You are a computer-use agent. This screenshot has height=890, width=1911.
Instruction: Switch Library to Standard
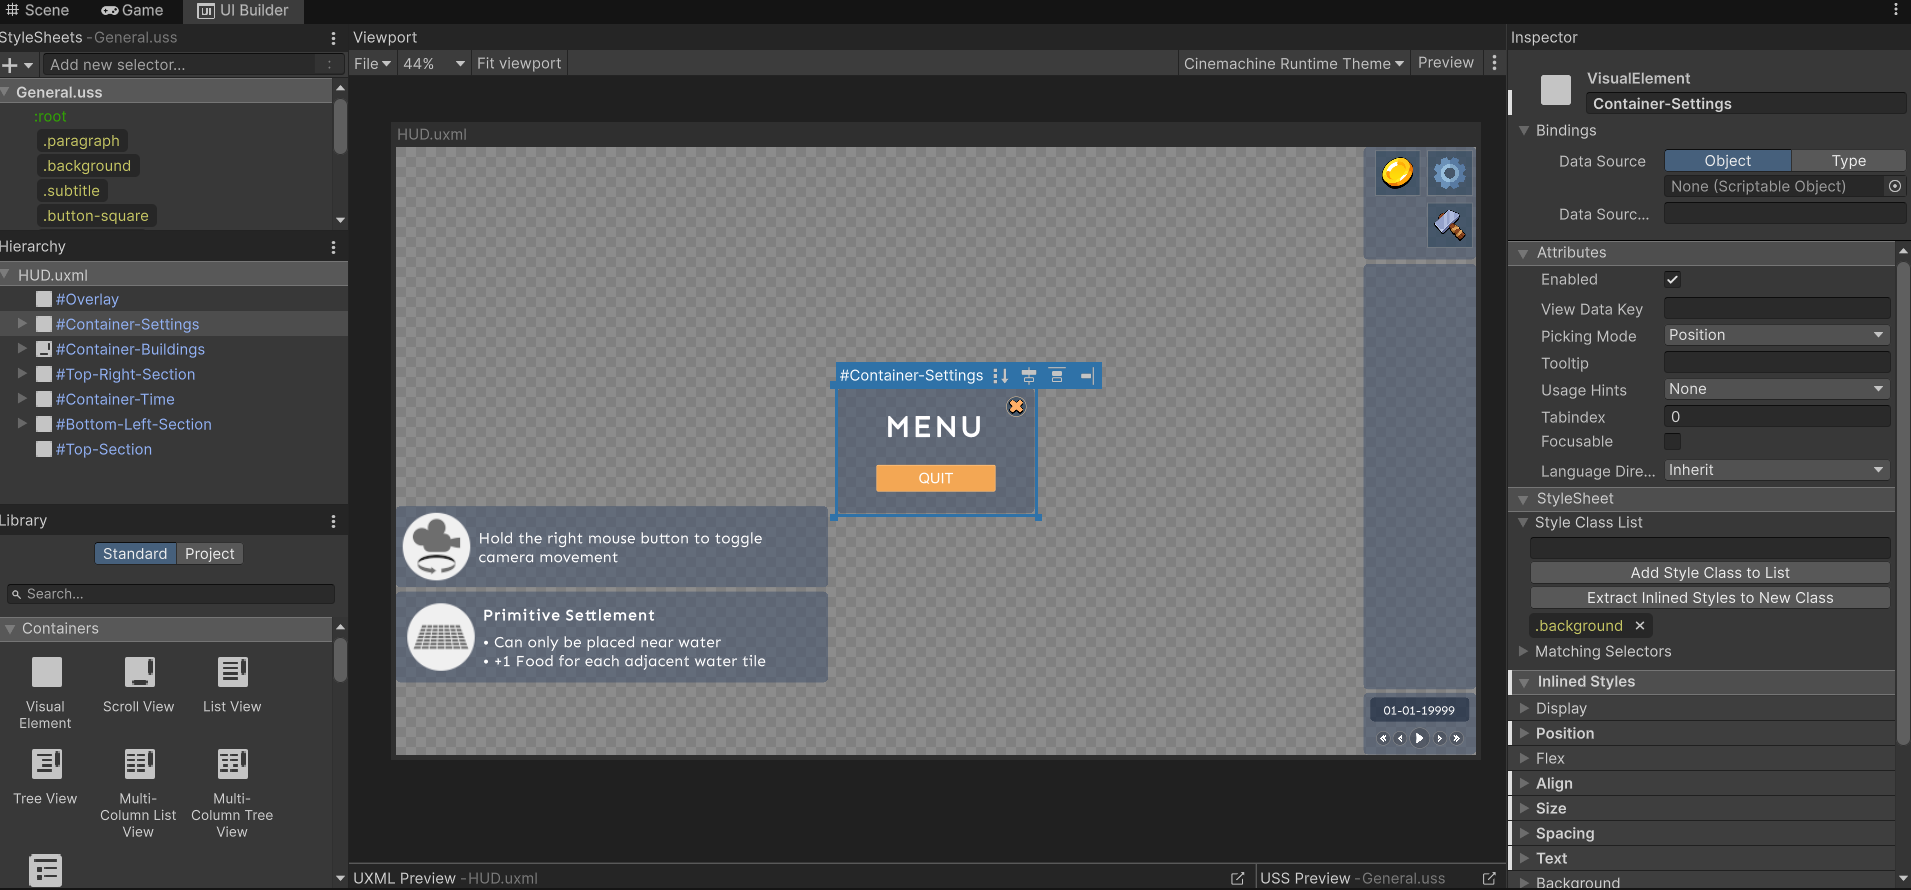coord(135,554)
